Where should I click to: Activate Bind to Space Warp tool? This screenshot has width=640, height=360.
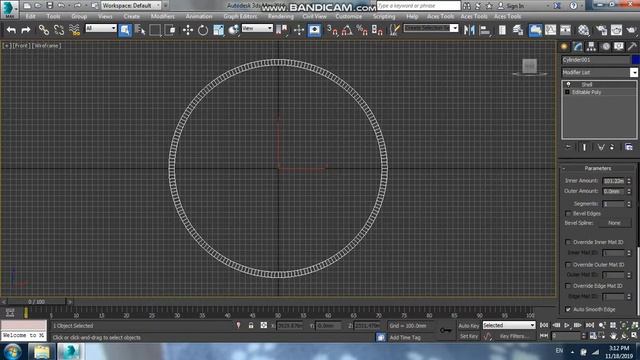tap(74, 30)
